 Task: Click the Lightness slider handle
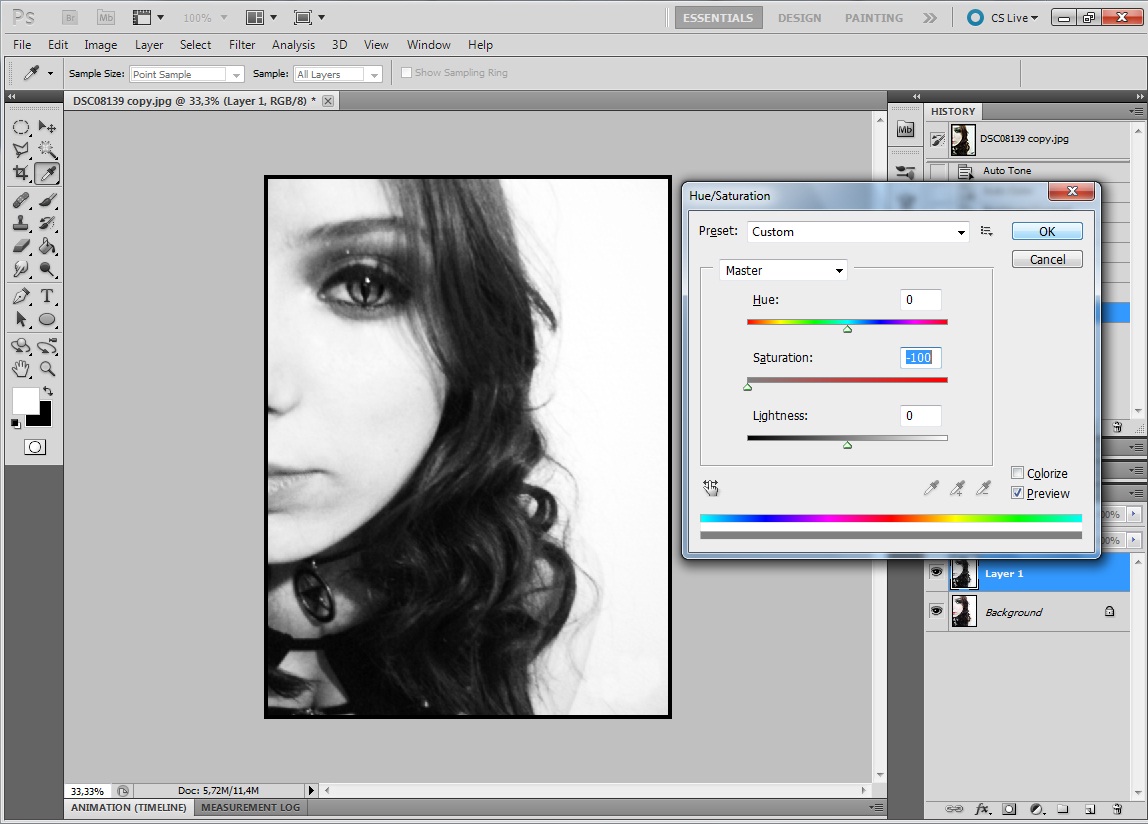847,444
